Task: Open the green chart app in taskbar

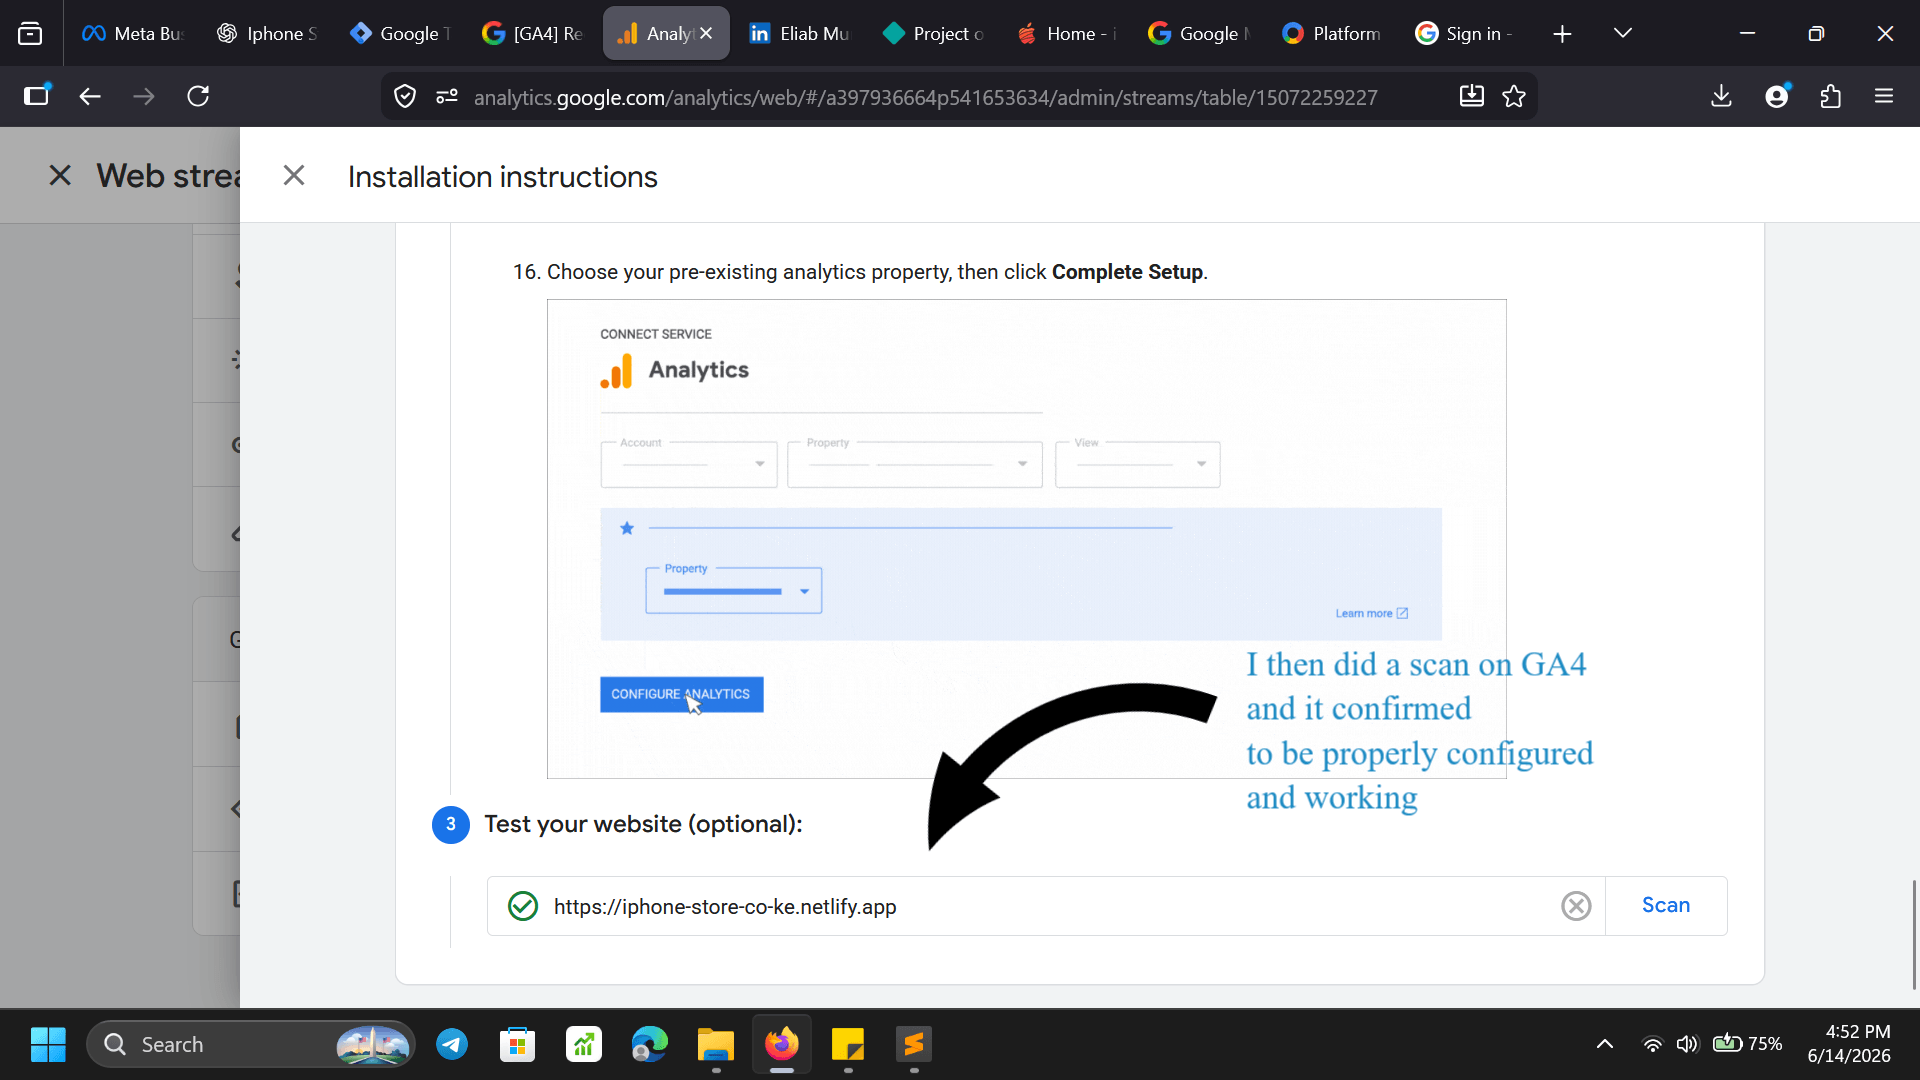Action: [x=584, y=1045]
